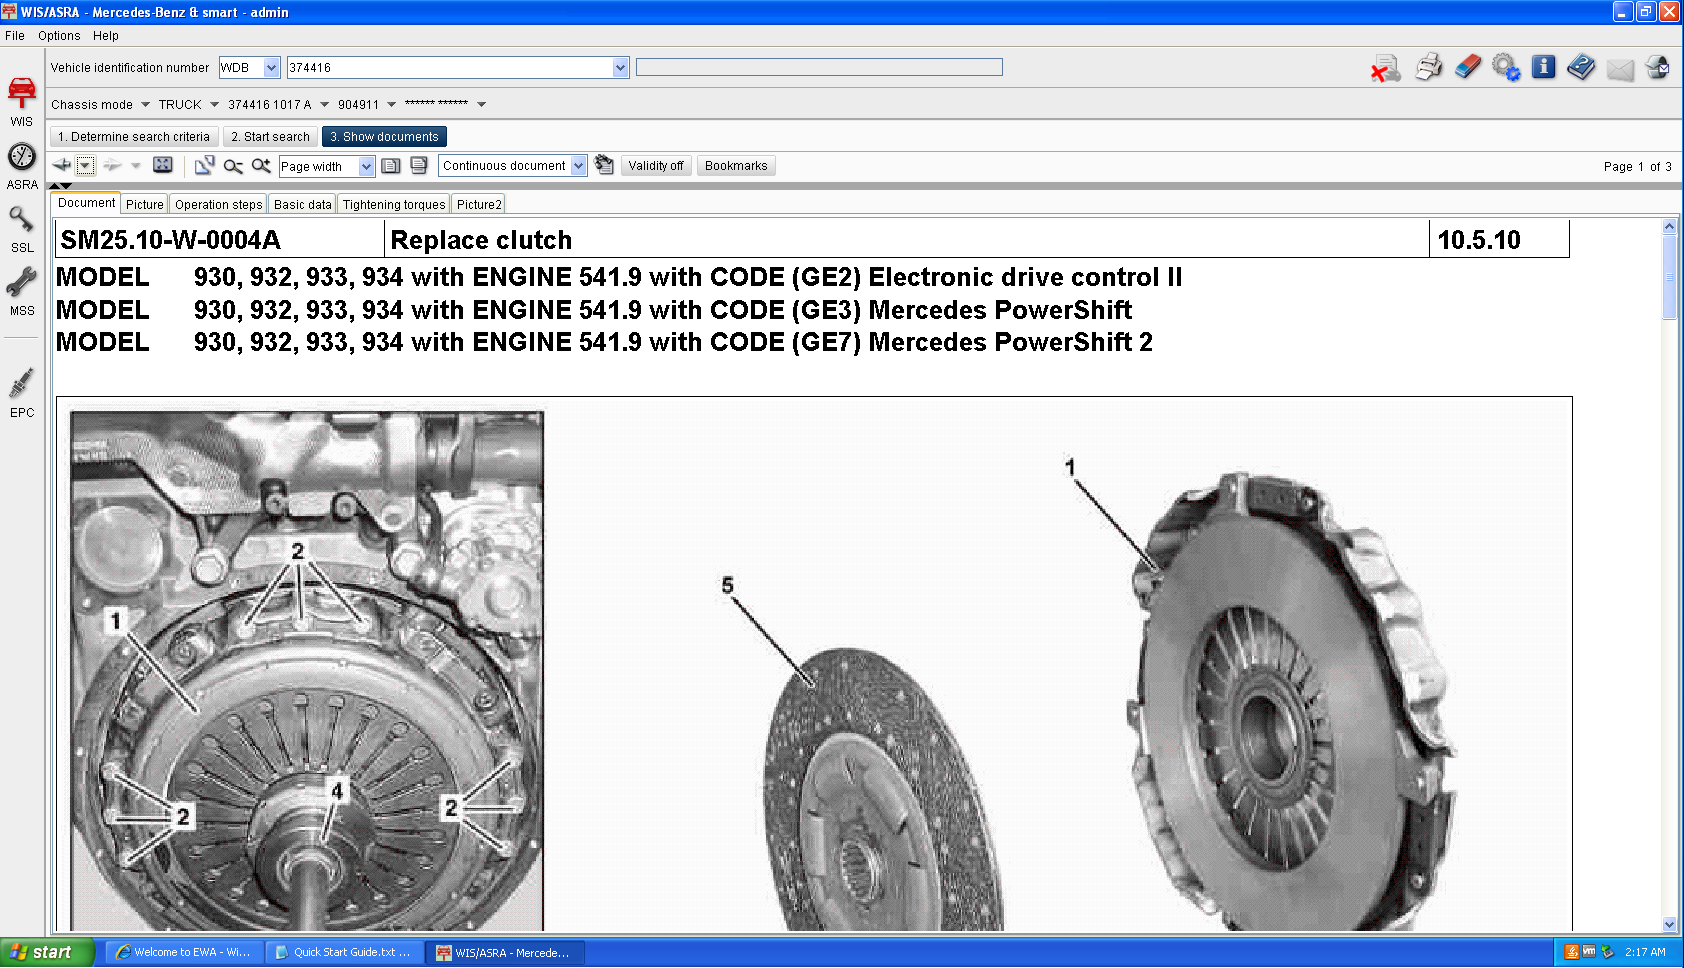This screenshot has width=1684, height=968.
Task: Click the Bookmarks button
Action: tap(736, 166)
